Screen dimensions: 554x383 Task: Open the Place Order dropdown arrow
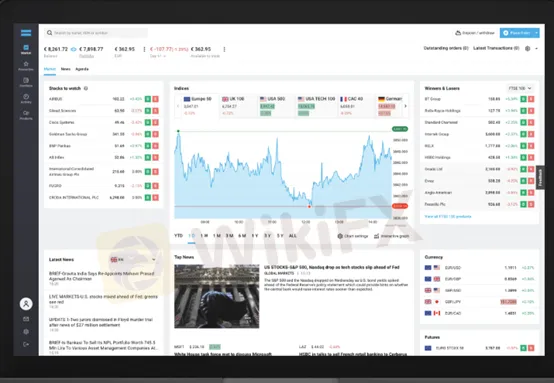537,33
